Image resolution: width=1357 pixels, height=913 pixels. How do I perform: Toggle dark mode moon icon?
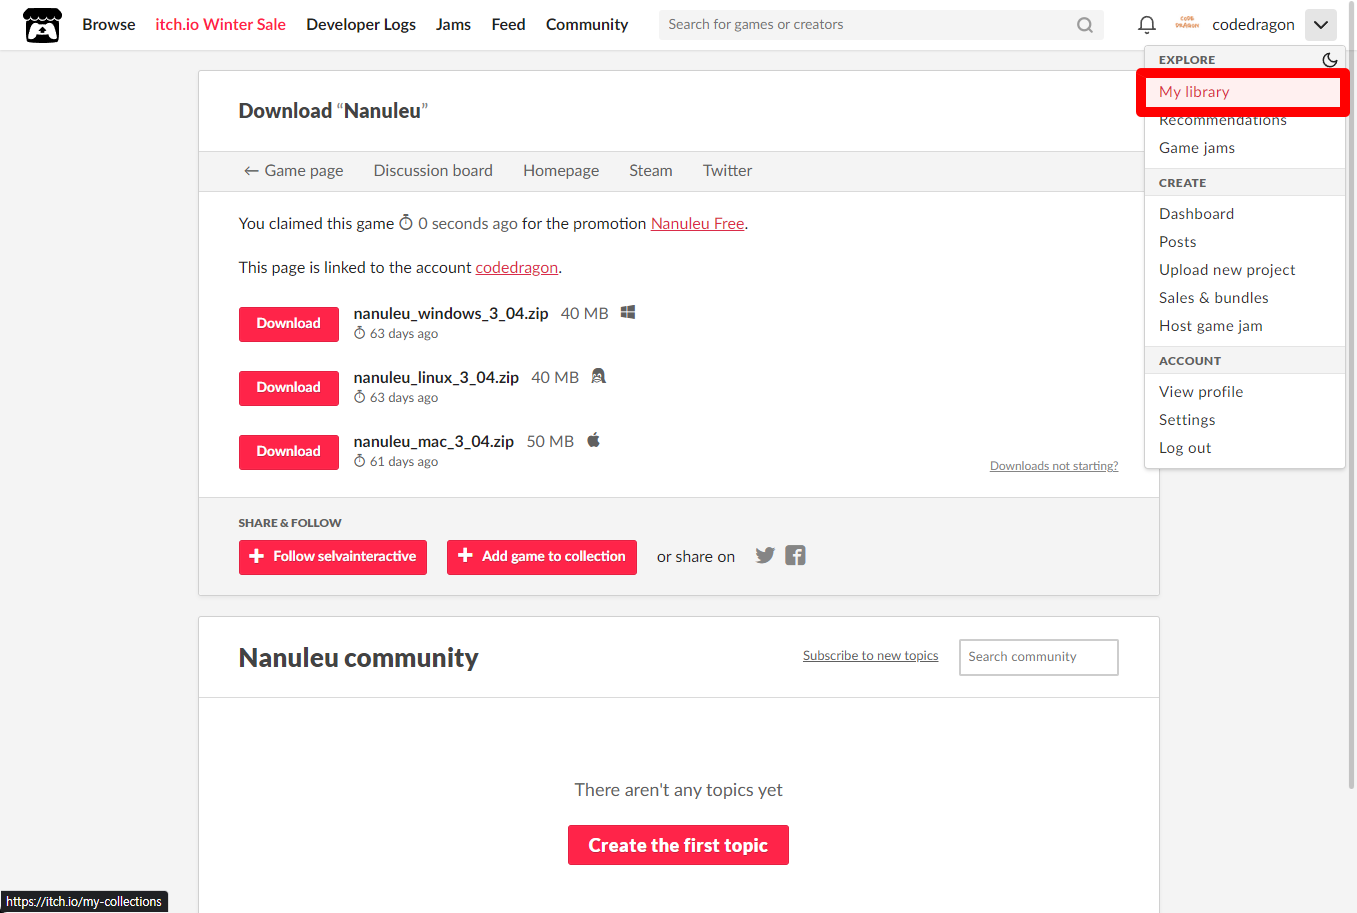(1330, 60)
